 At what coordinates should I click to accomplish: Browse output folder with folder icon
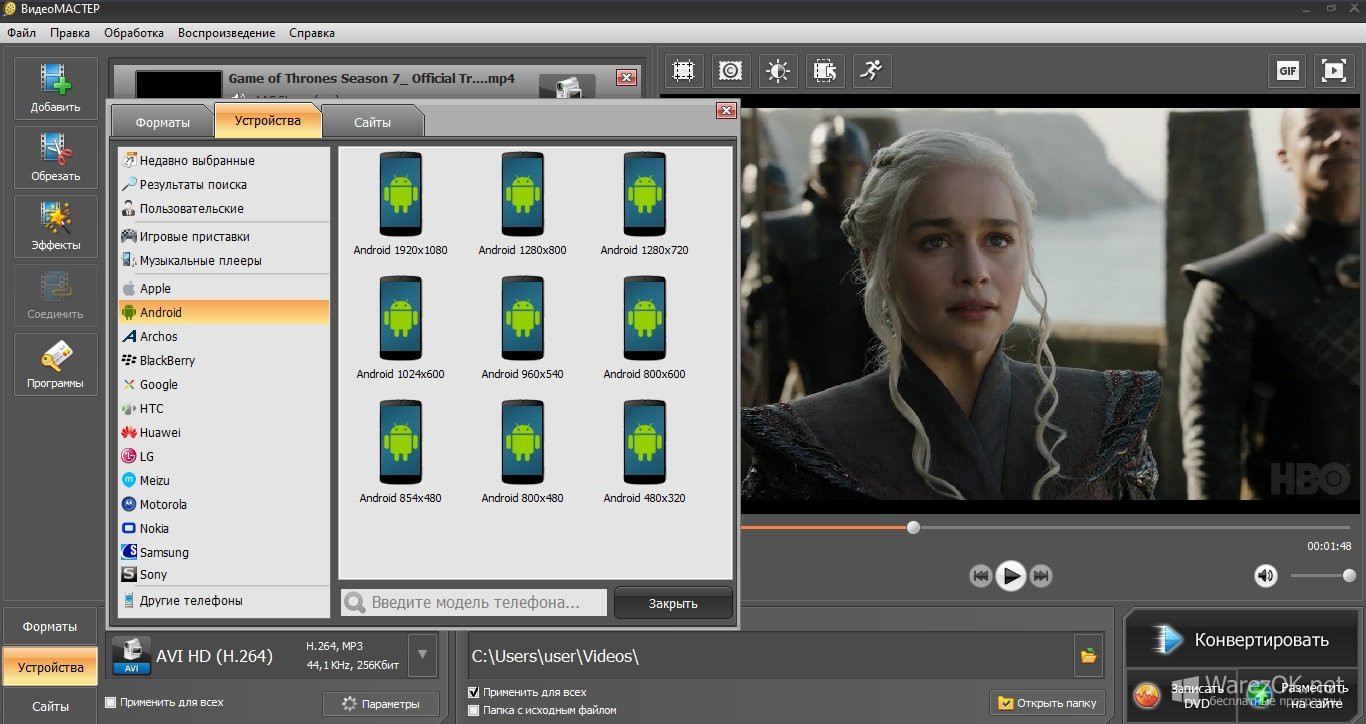(1088, 656)
